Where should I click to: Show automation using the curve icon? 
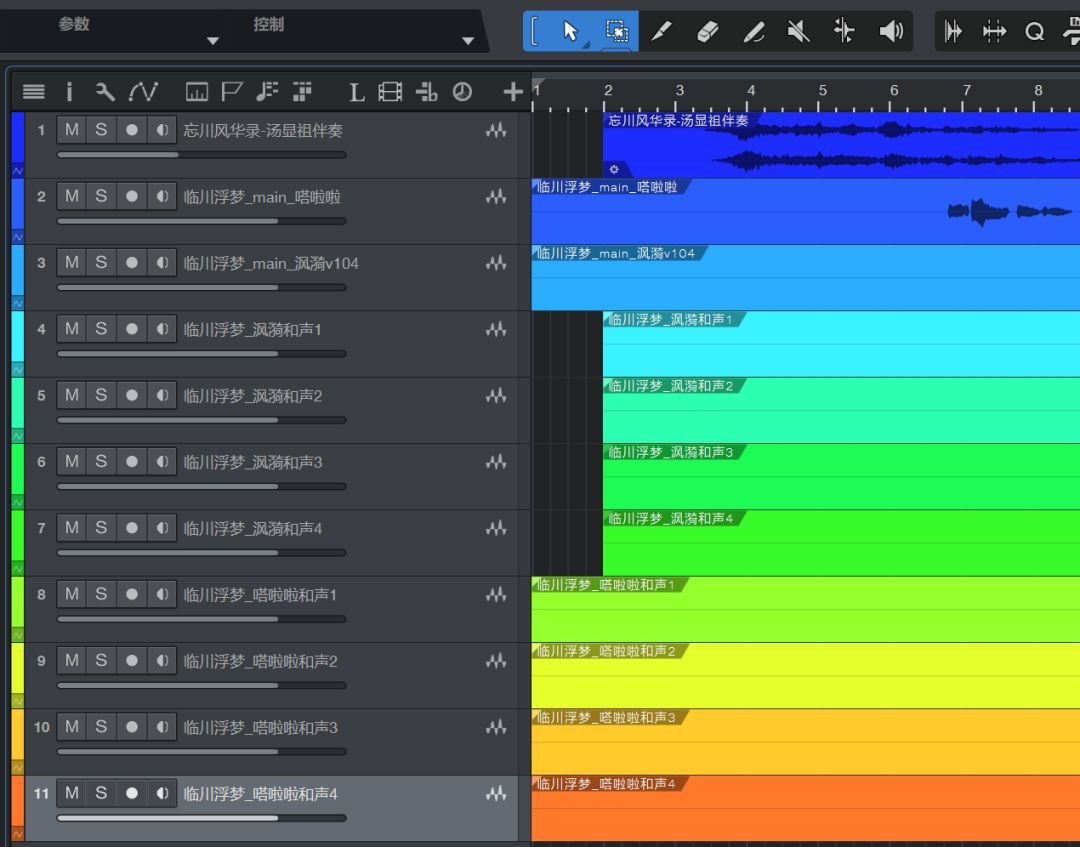[143, 92]
